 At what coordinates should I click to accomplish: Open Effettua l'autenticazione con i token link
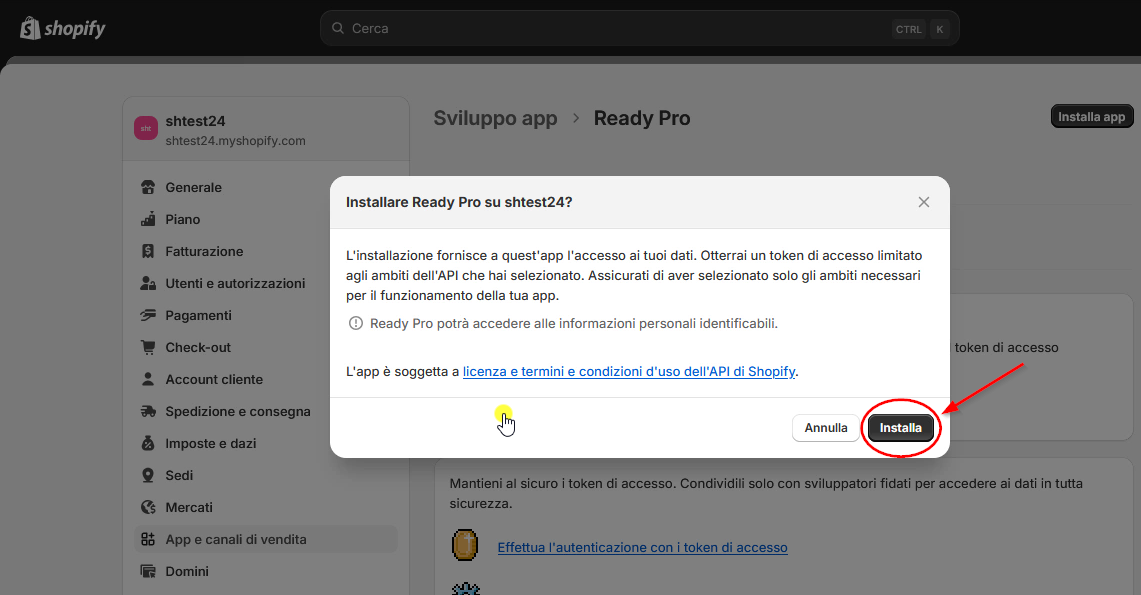643,547
